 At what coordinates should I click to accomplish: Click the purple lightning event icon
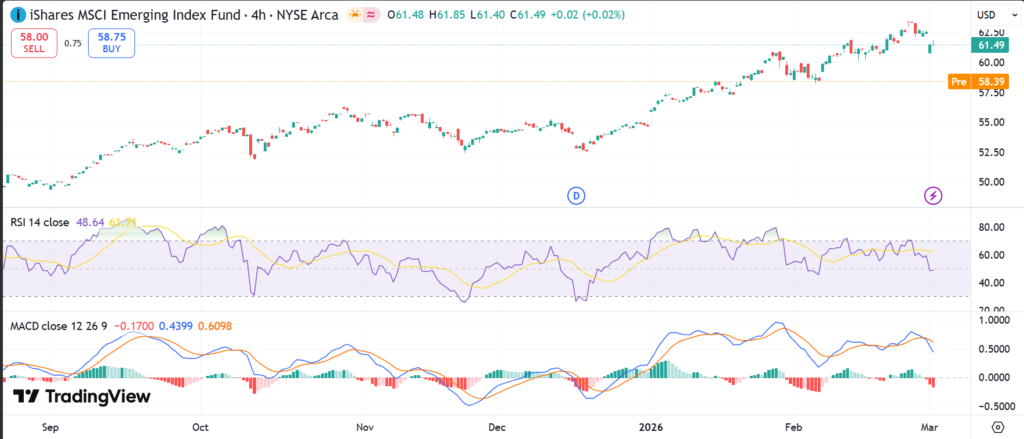[932, 195]
